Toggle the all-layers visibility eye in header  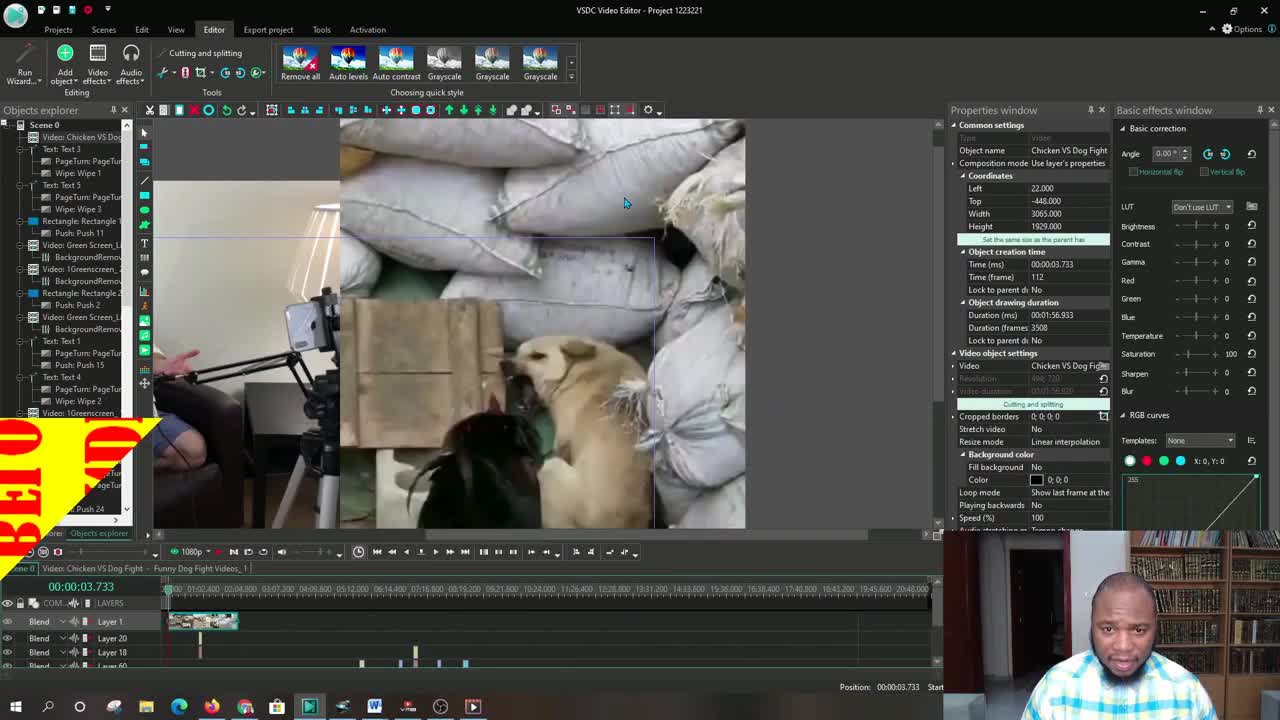tap(7, 603)
